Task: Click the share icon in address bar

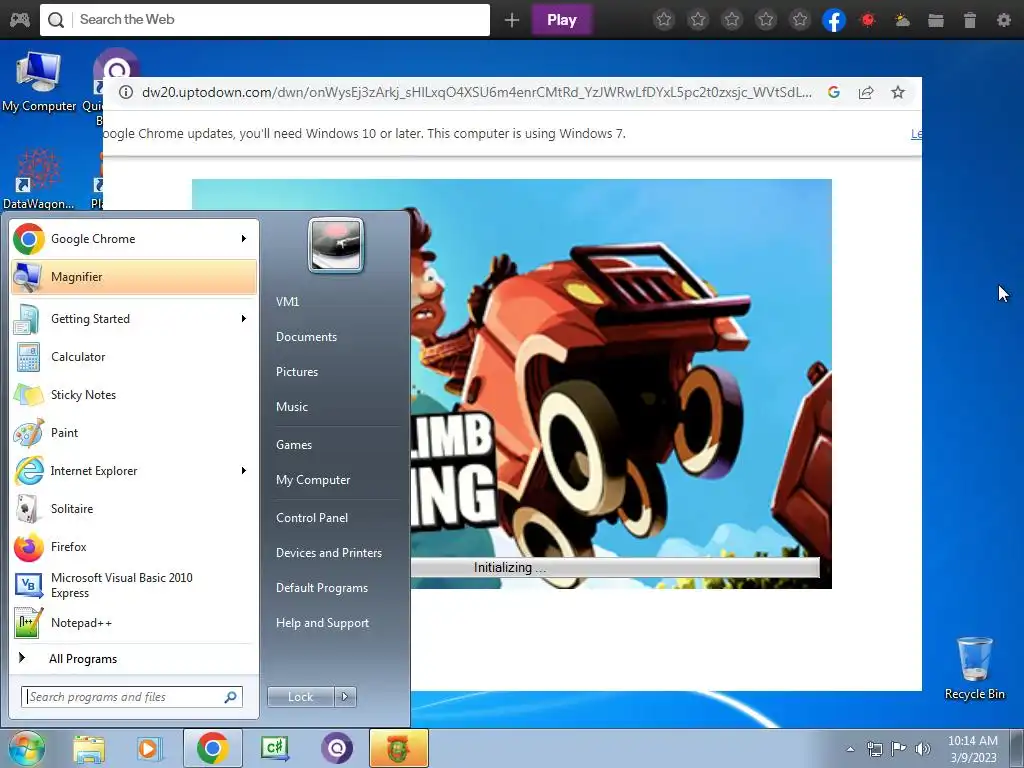Action: pyautogui.click(x=866, y=93)
